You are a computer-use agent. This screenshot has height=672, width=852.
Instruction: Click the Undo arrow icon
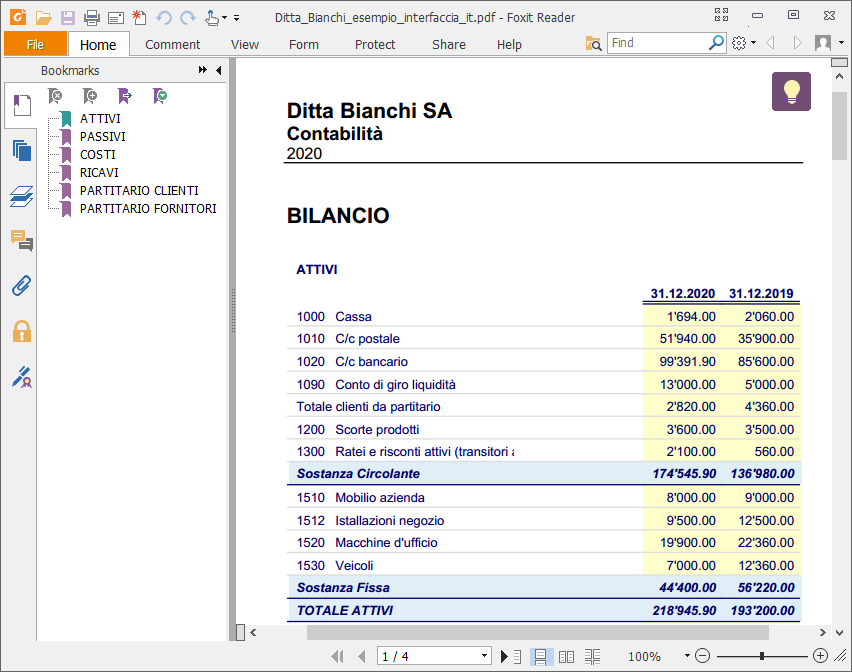[x=164, y=18]
